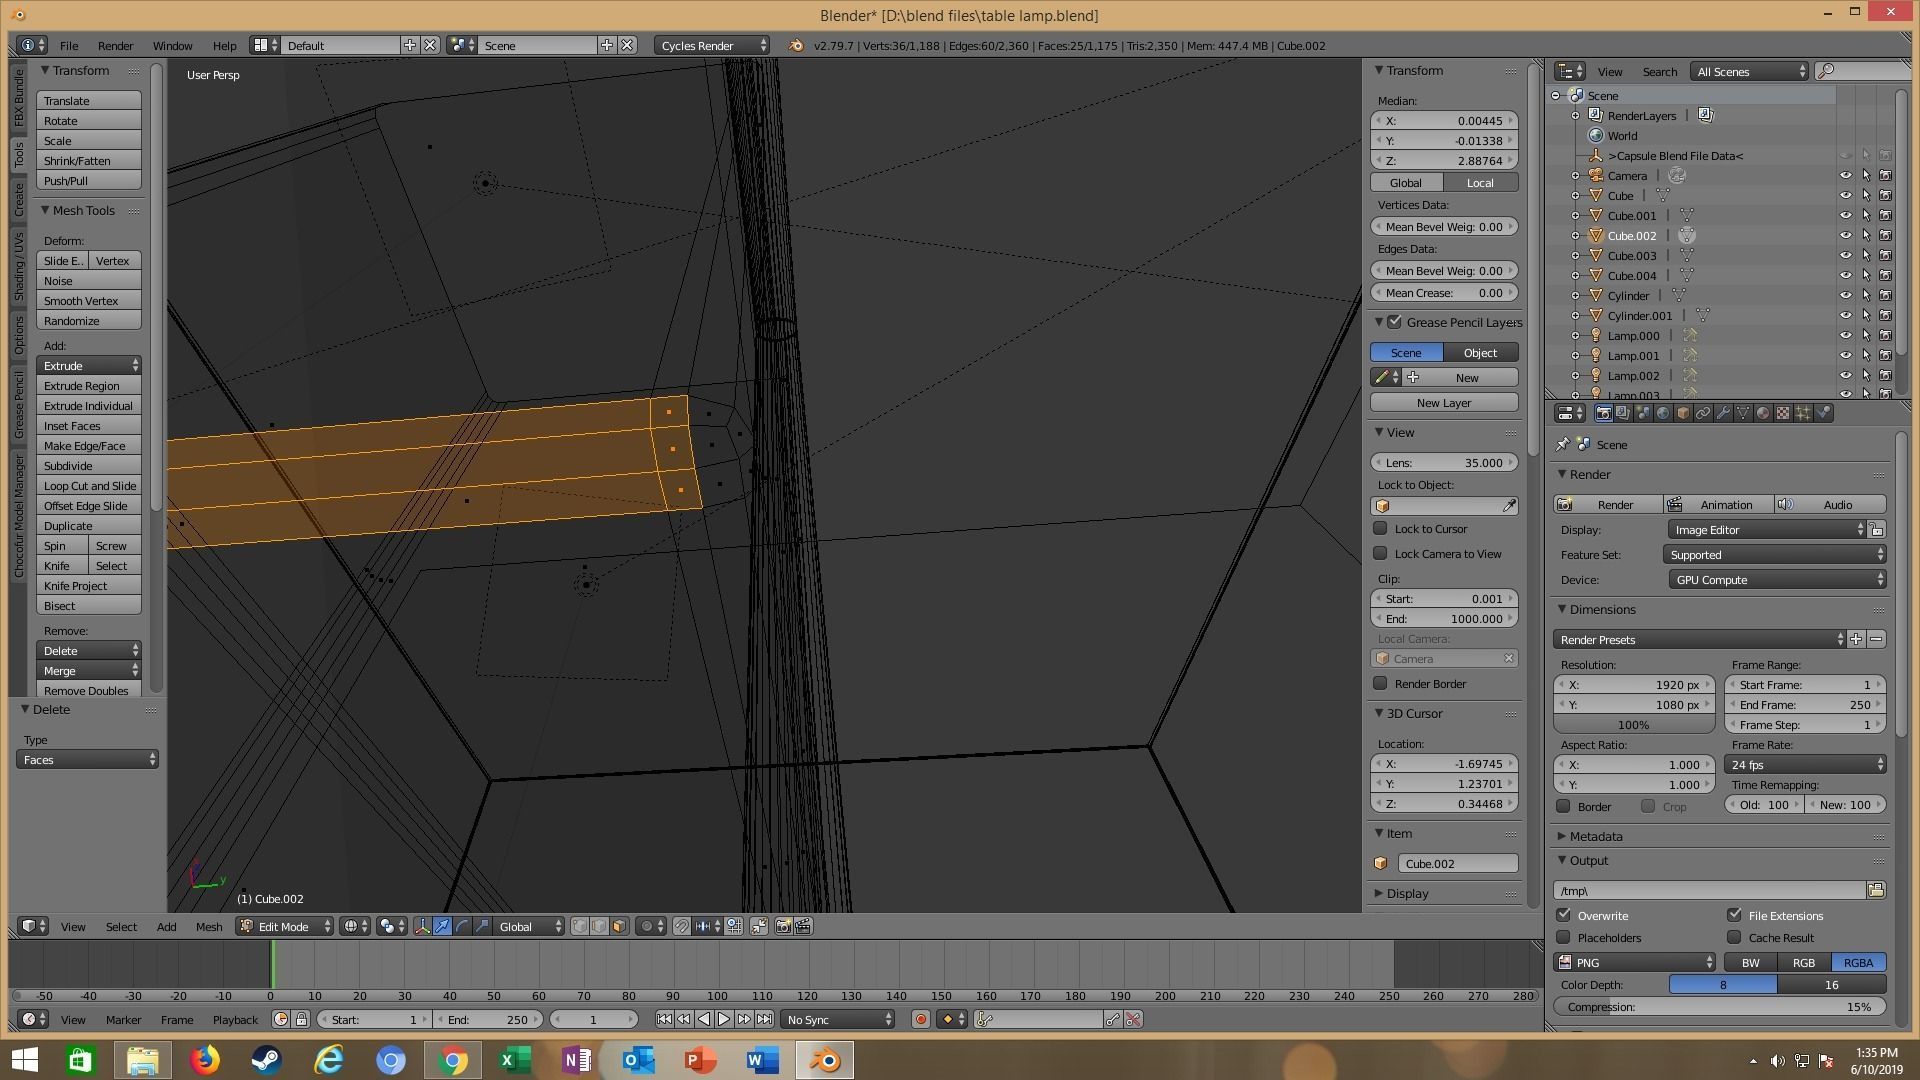Hide Cube.003 using its eye icon
Screen dimensions: 1920x1080
click(x=1846, y=255)
